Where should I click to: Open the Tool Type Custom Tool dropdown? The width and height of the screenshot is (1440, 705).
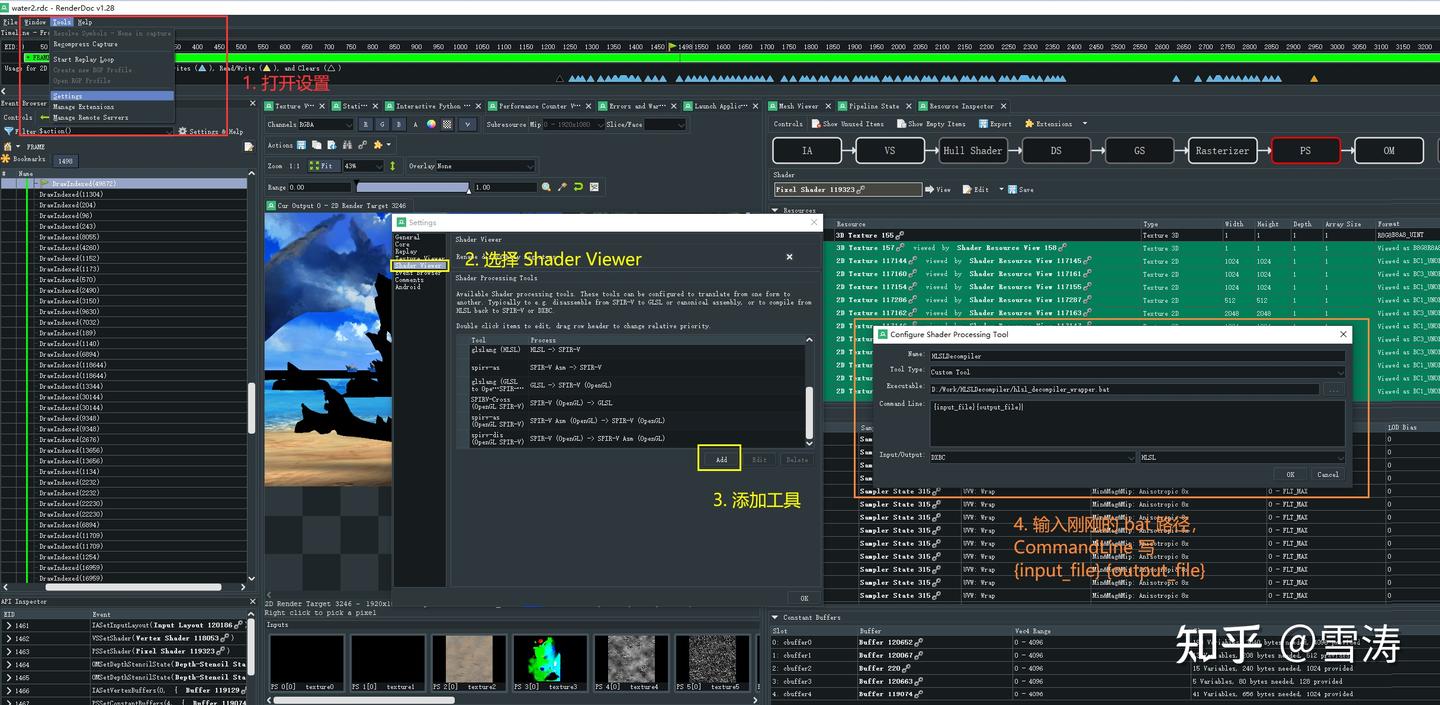pyautogui.click(x=1137, y=372)
